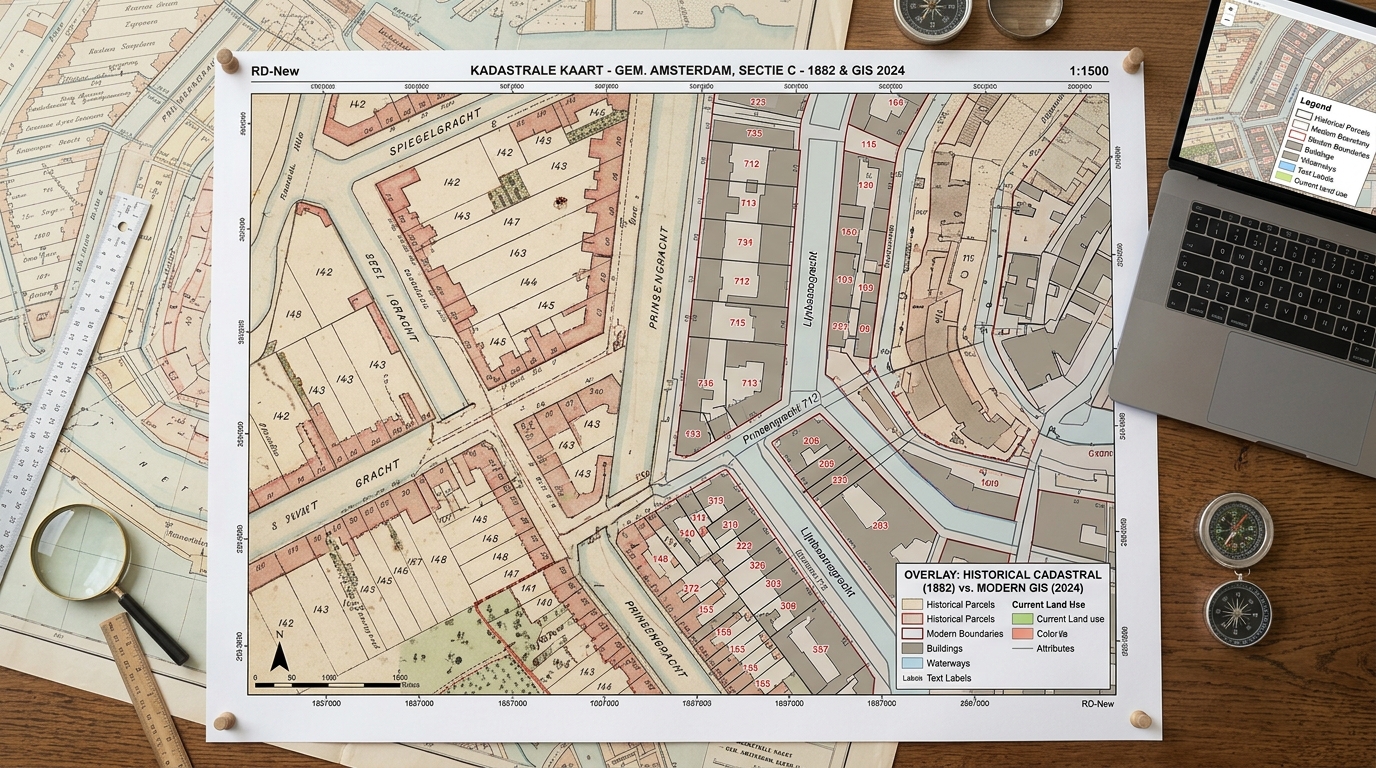Select the grey Buildings legend swatch
Screen dimensions: 1376x768
coord(912,648)
